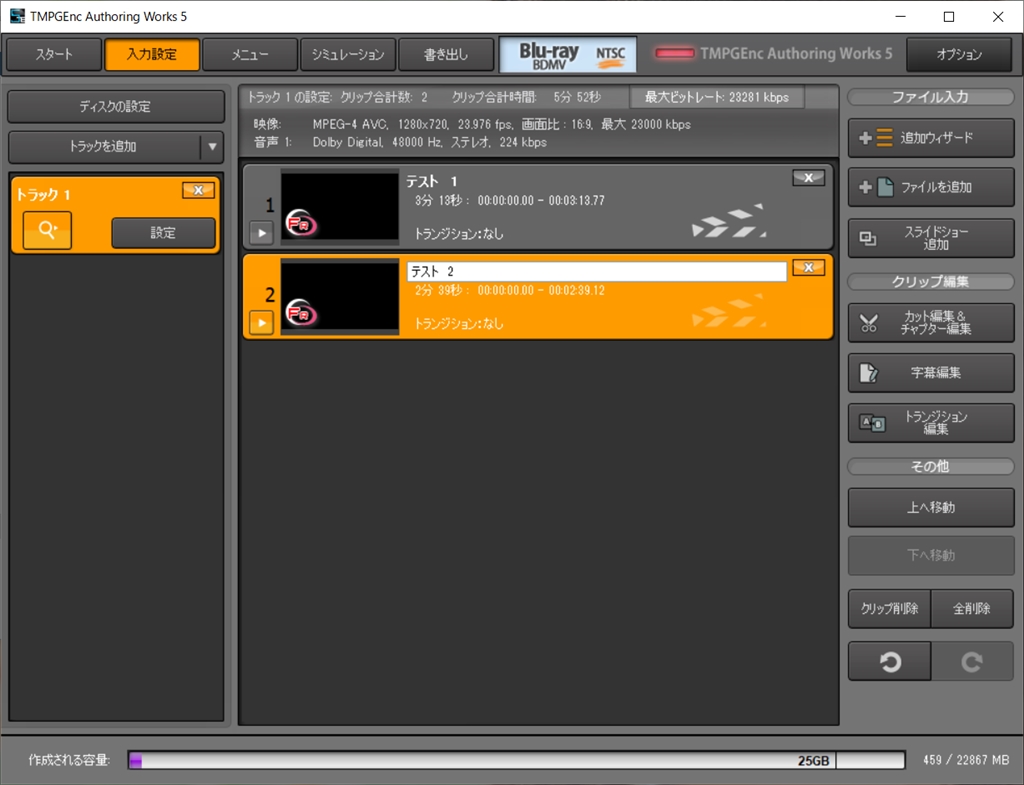Viewport: 1024px width, 785px height.
Task: Click the 音声 1 Dolby Digital info line
Action: pos(400,142)
